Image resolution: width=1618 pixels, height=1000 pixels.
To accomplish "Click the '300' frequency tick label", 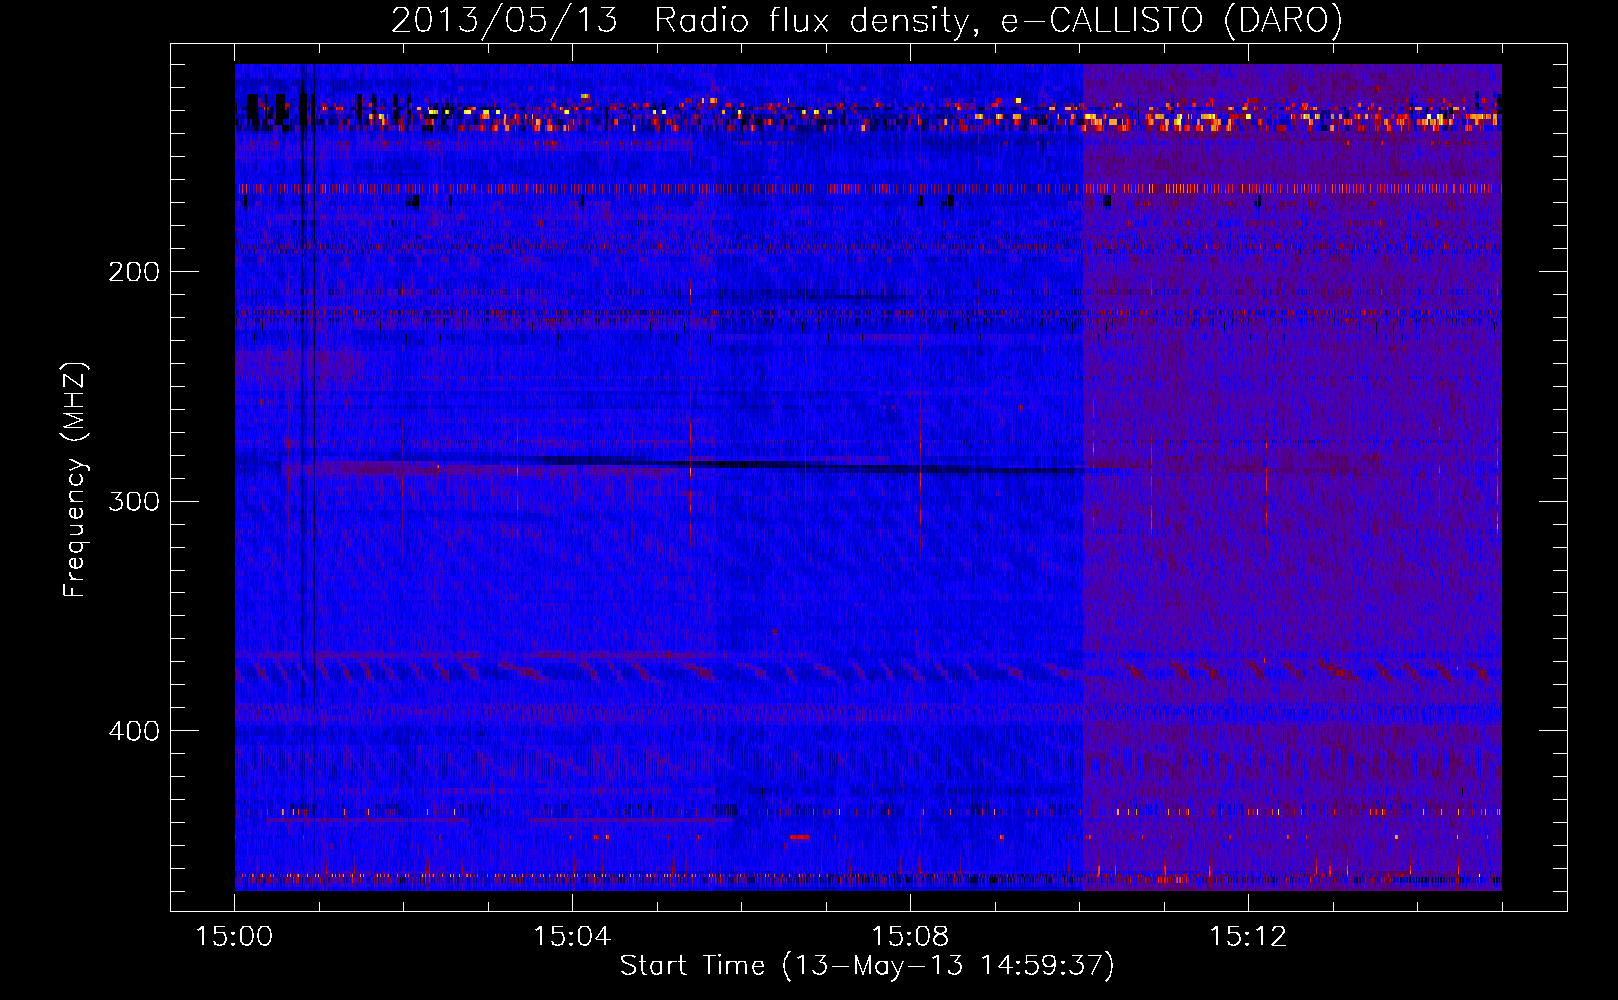I will [x=134, y=501].
